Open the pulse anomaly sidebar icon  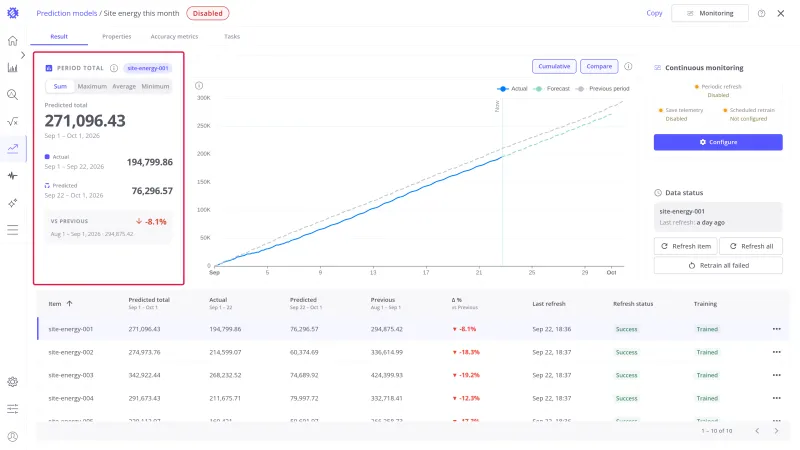pos(13,176)
